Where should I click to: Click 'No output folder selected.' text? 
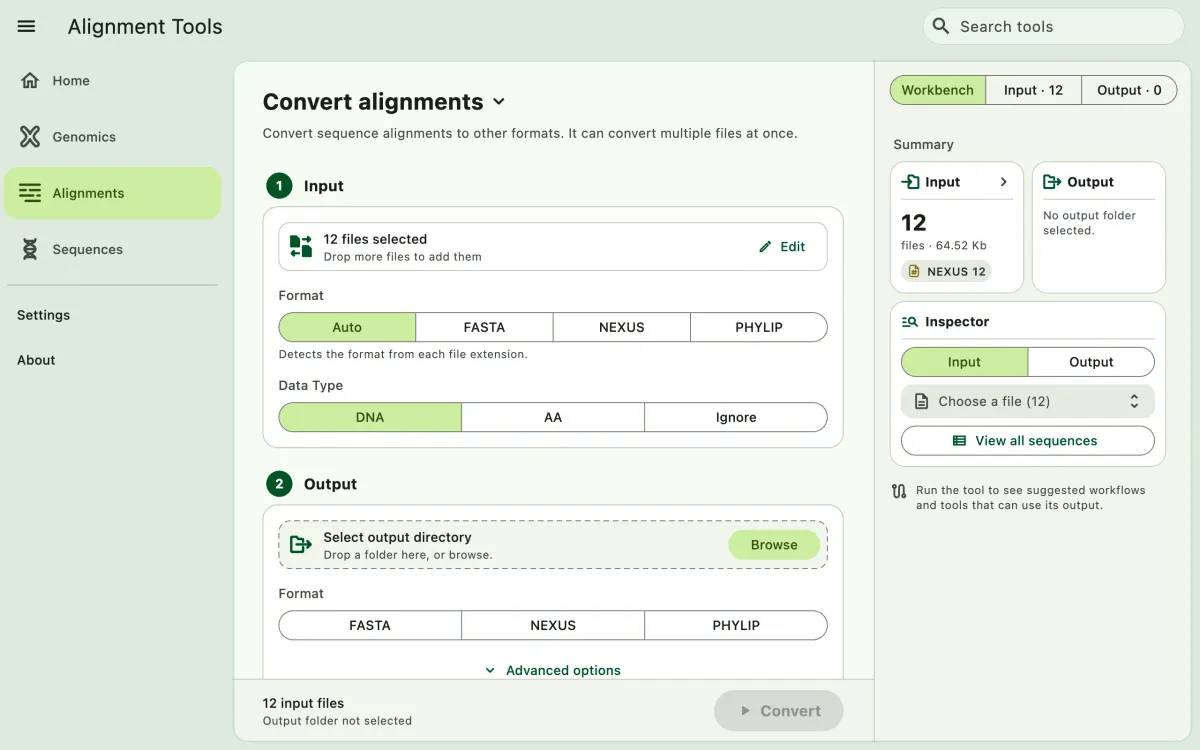click(1090, 223)
